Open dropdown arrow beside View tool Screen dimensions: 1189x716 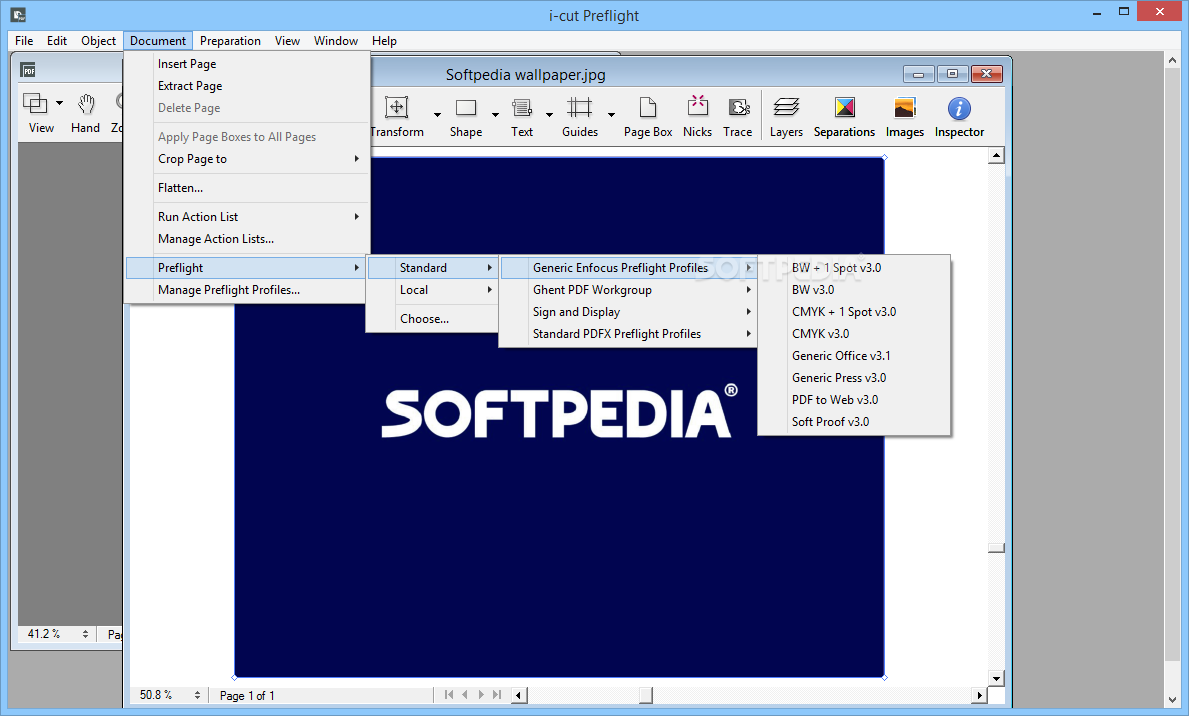pos(59,102)
